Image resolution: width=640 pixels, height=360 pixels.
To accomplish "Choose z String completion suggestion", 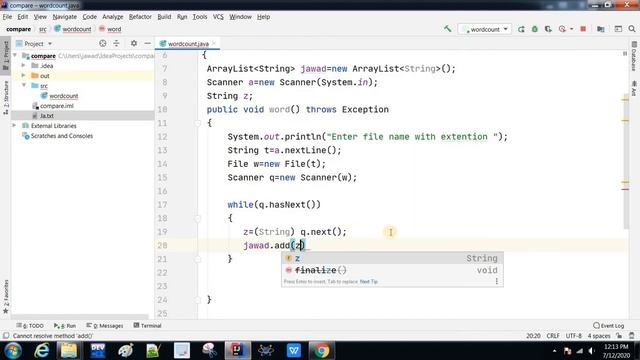I will [x=392, y=258].
